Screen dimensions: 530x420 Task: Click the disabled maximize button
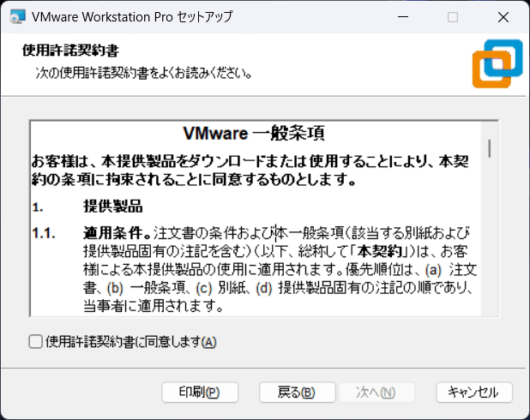click(x=453, y=17)
